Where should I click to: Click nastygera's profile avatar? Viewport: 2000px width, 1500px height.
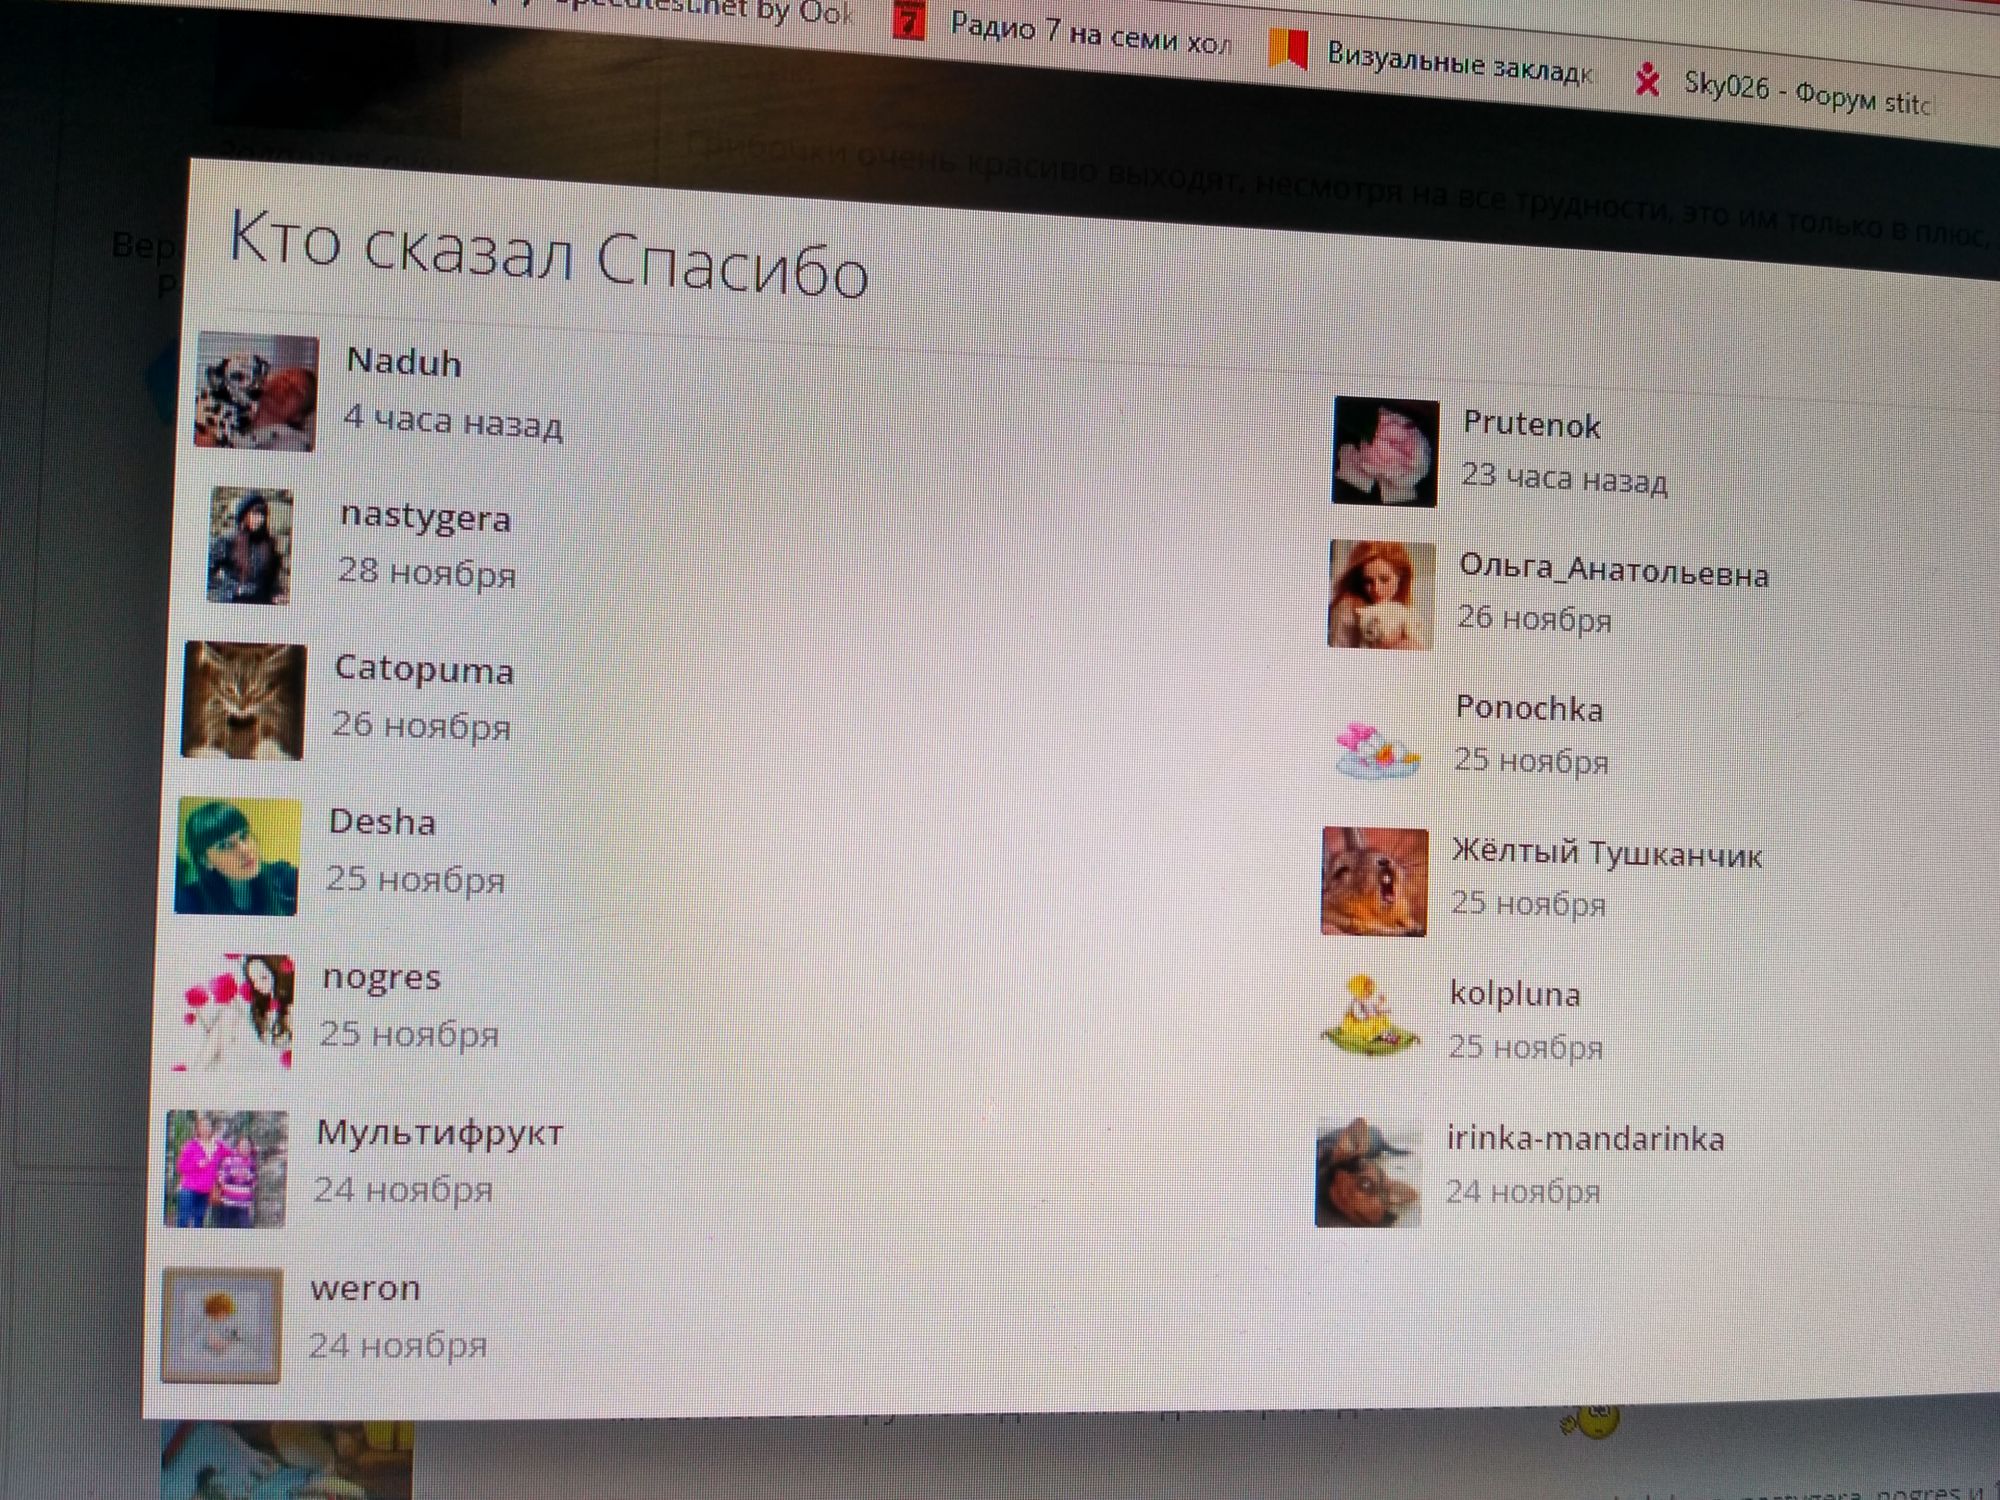[x=250, y=546]
